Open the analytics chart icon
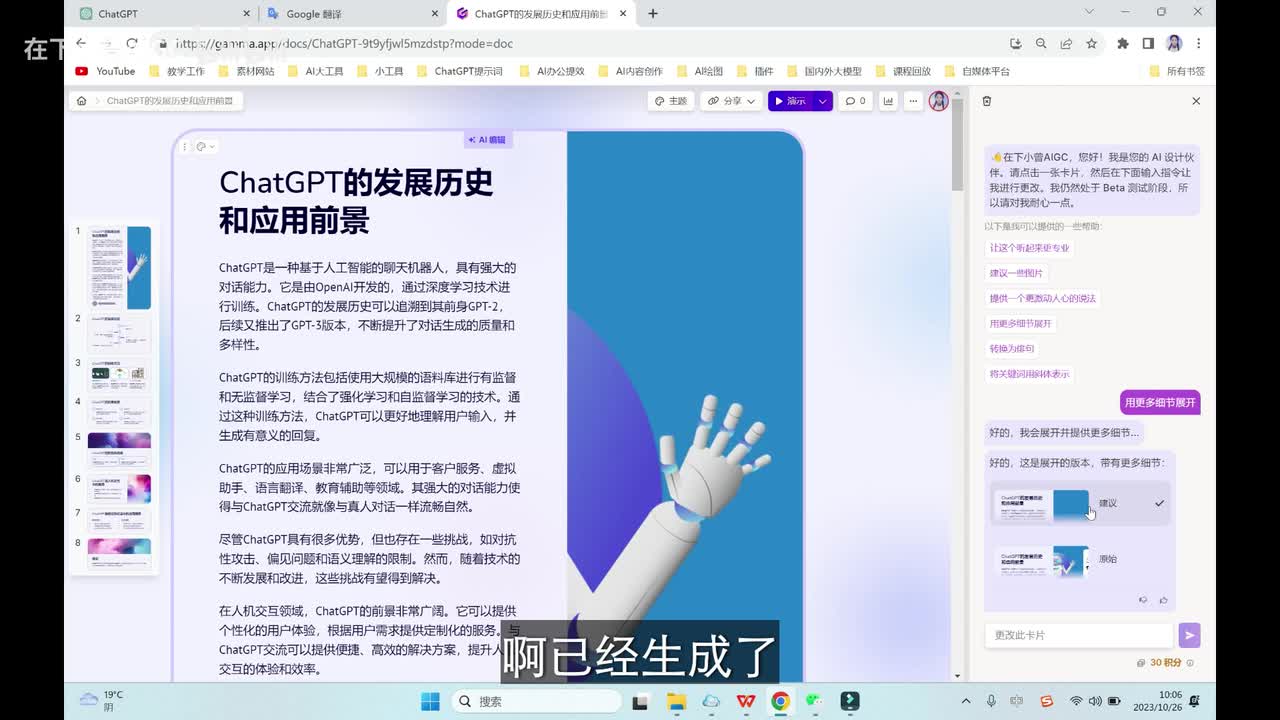This screenshot has height=720, width=1280. pyautogui.click(x=888, y=101)
